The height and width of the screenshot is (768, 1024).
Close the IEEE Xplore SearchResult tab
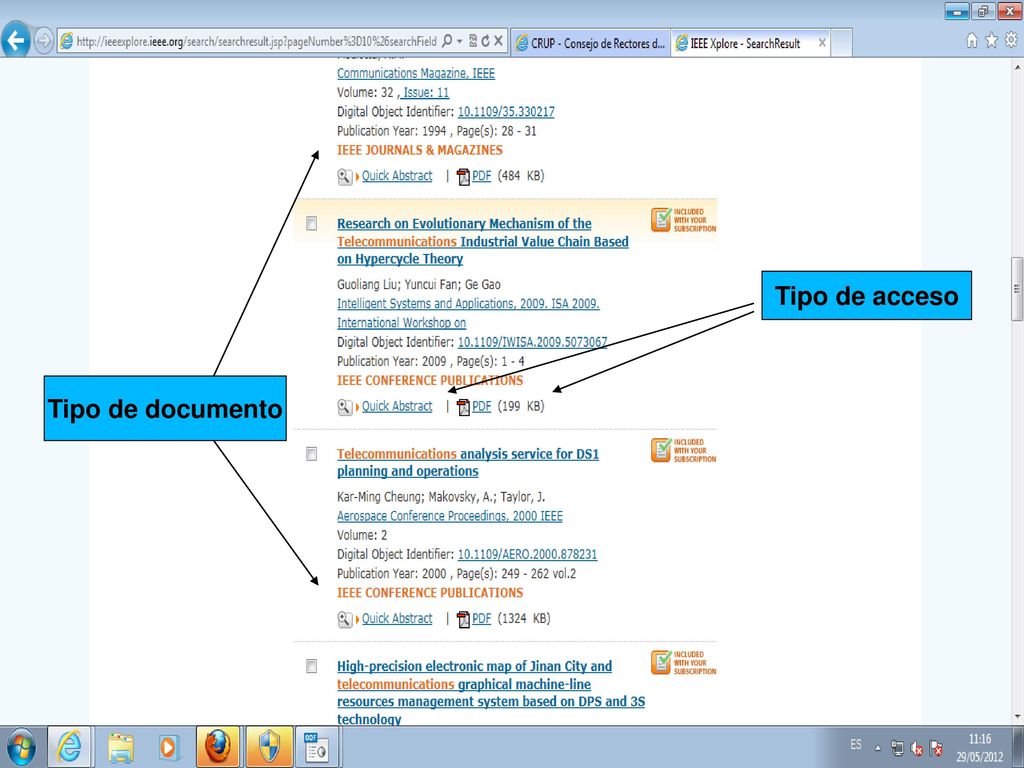click(x=822, y=43)
